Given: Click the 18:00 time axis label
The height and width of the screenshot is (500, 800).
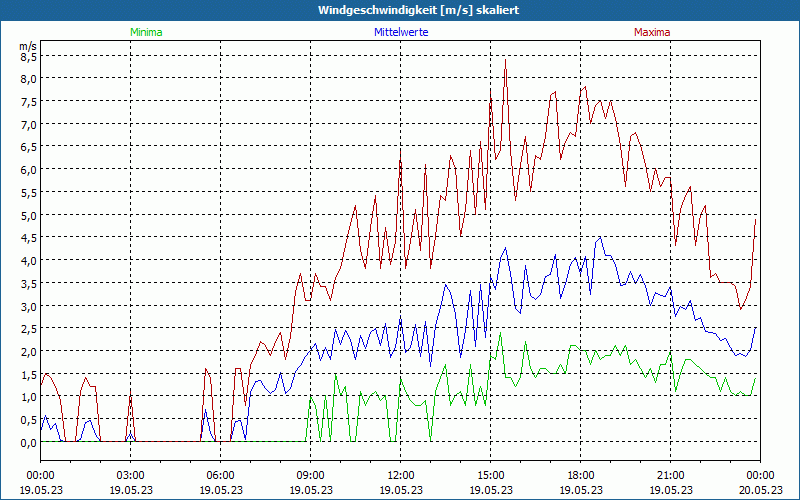Looking at the screenshot, I should pyautogui.click(x=581, y=476).
